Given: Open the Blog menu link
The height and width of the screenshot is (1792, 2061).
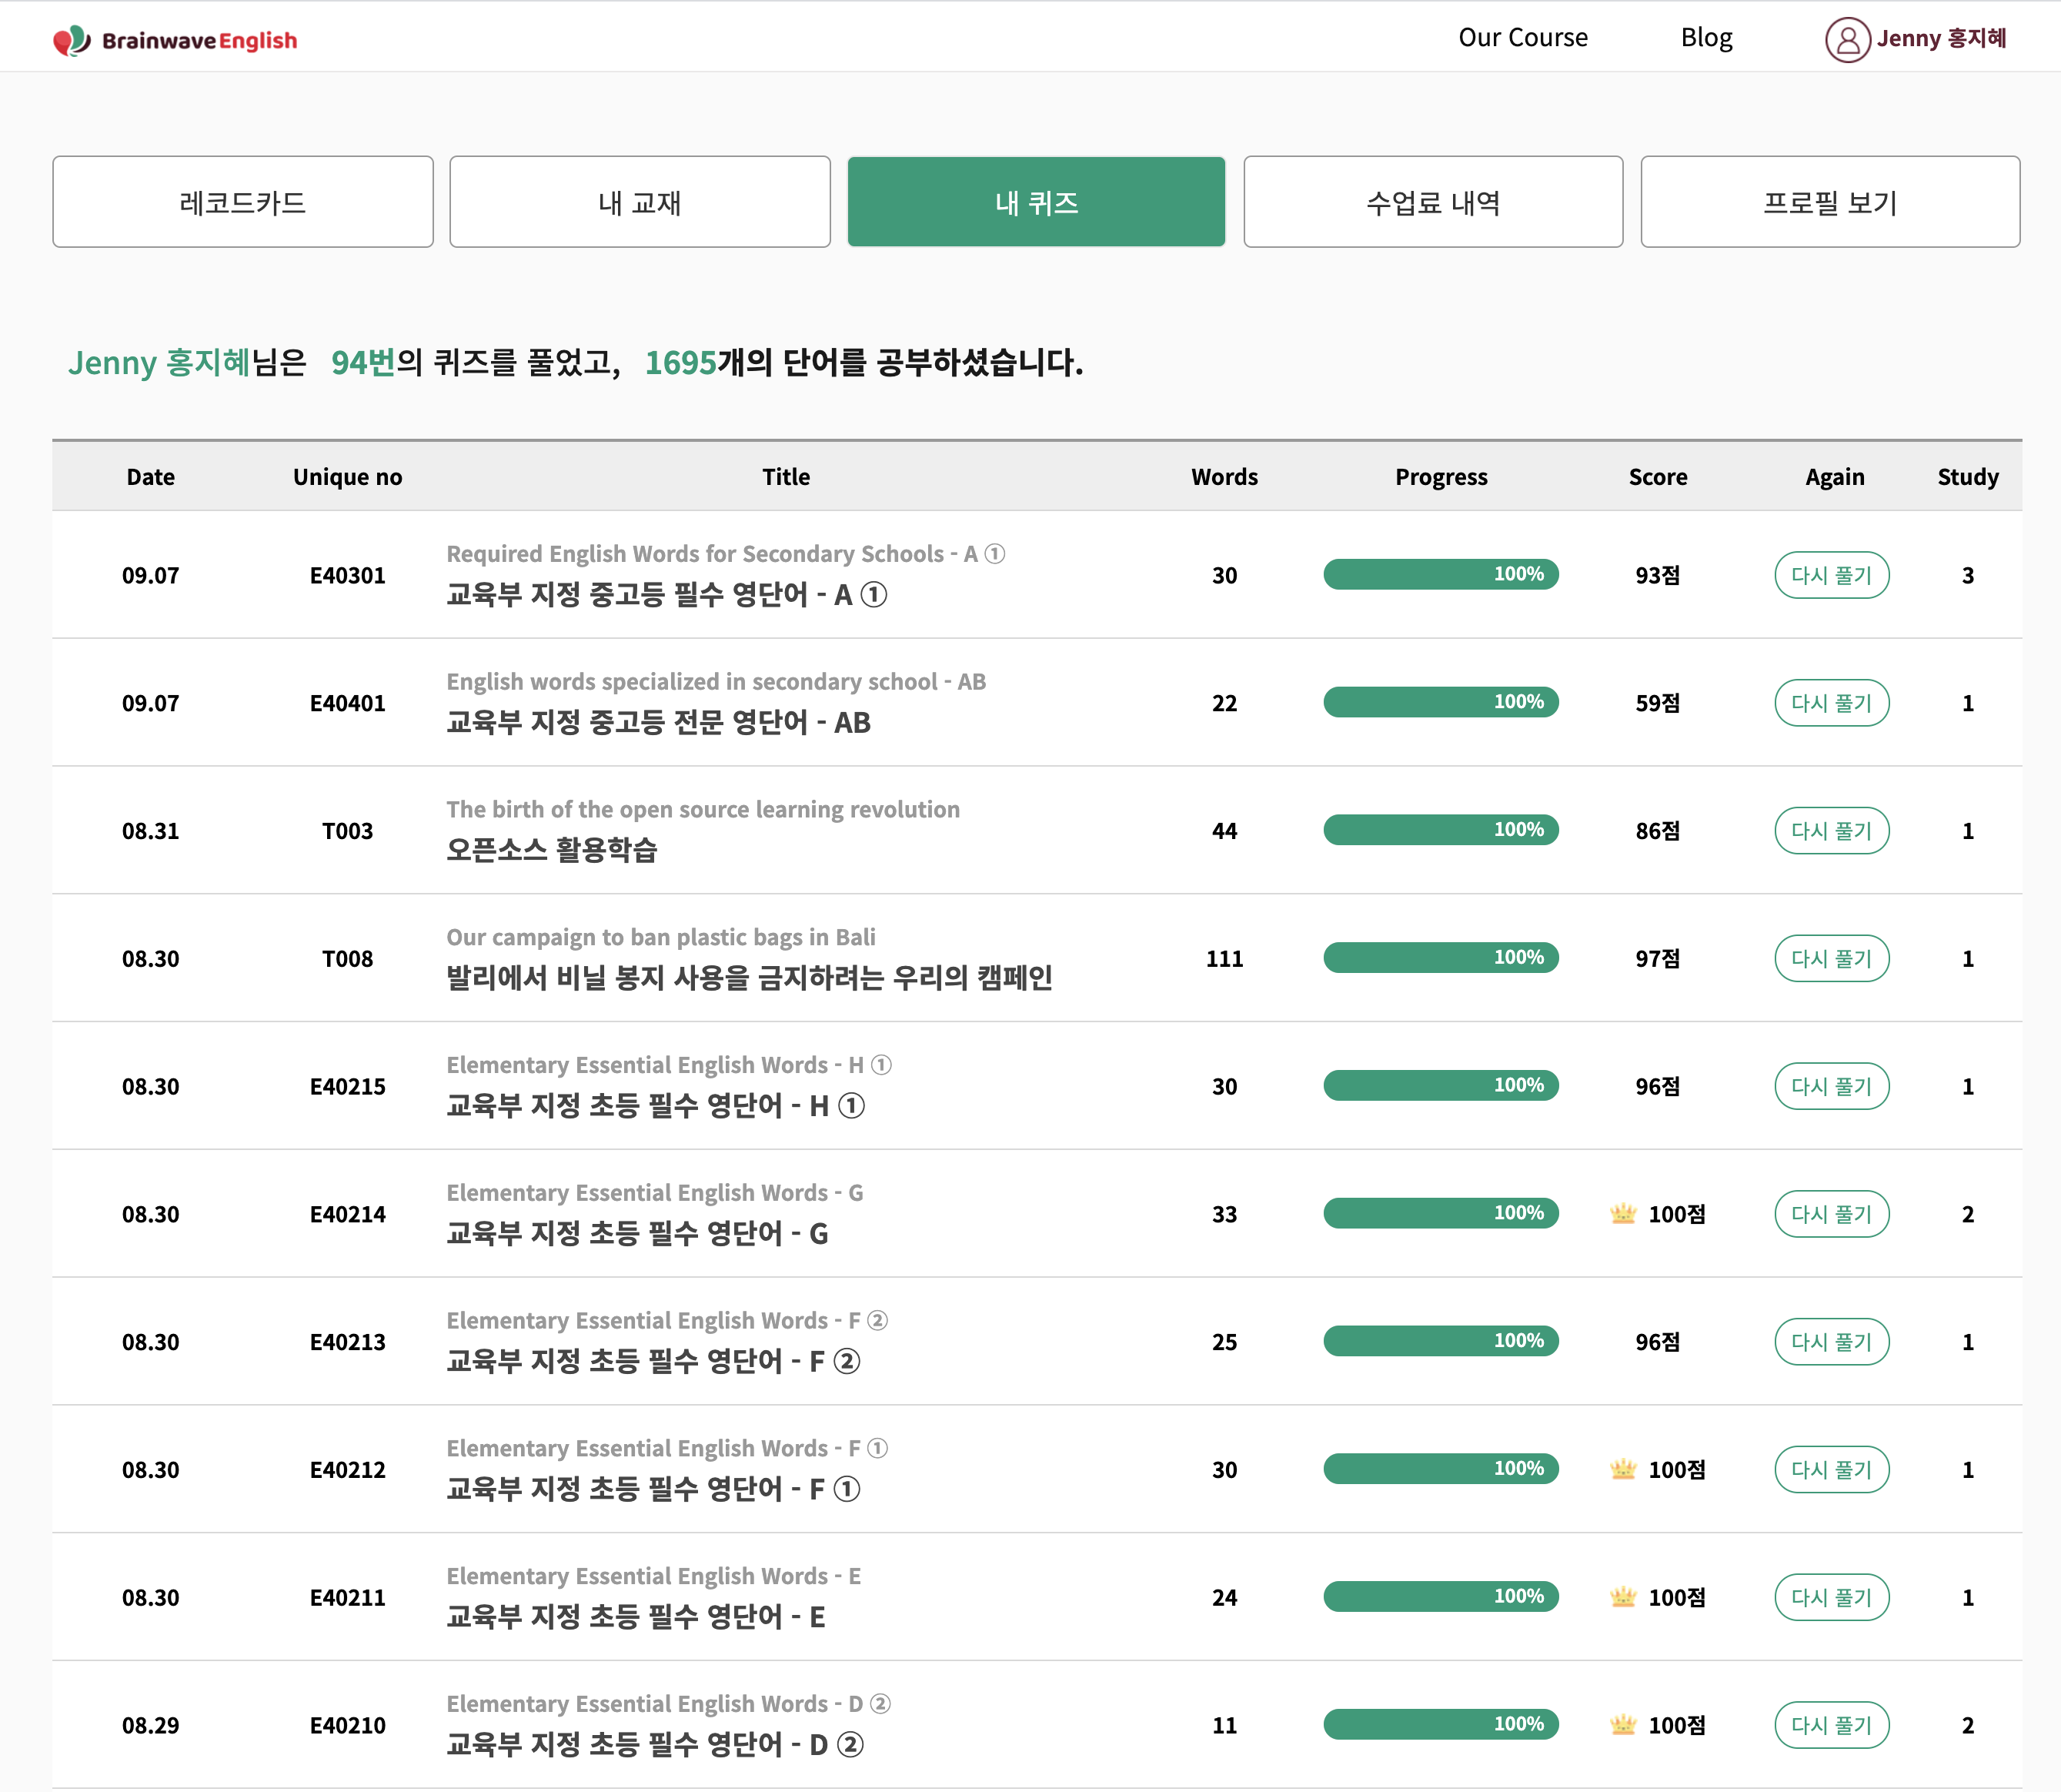Looking at the screenshot, I should coord(1706,38).
